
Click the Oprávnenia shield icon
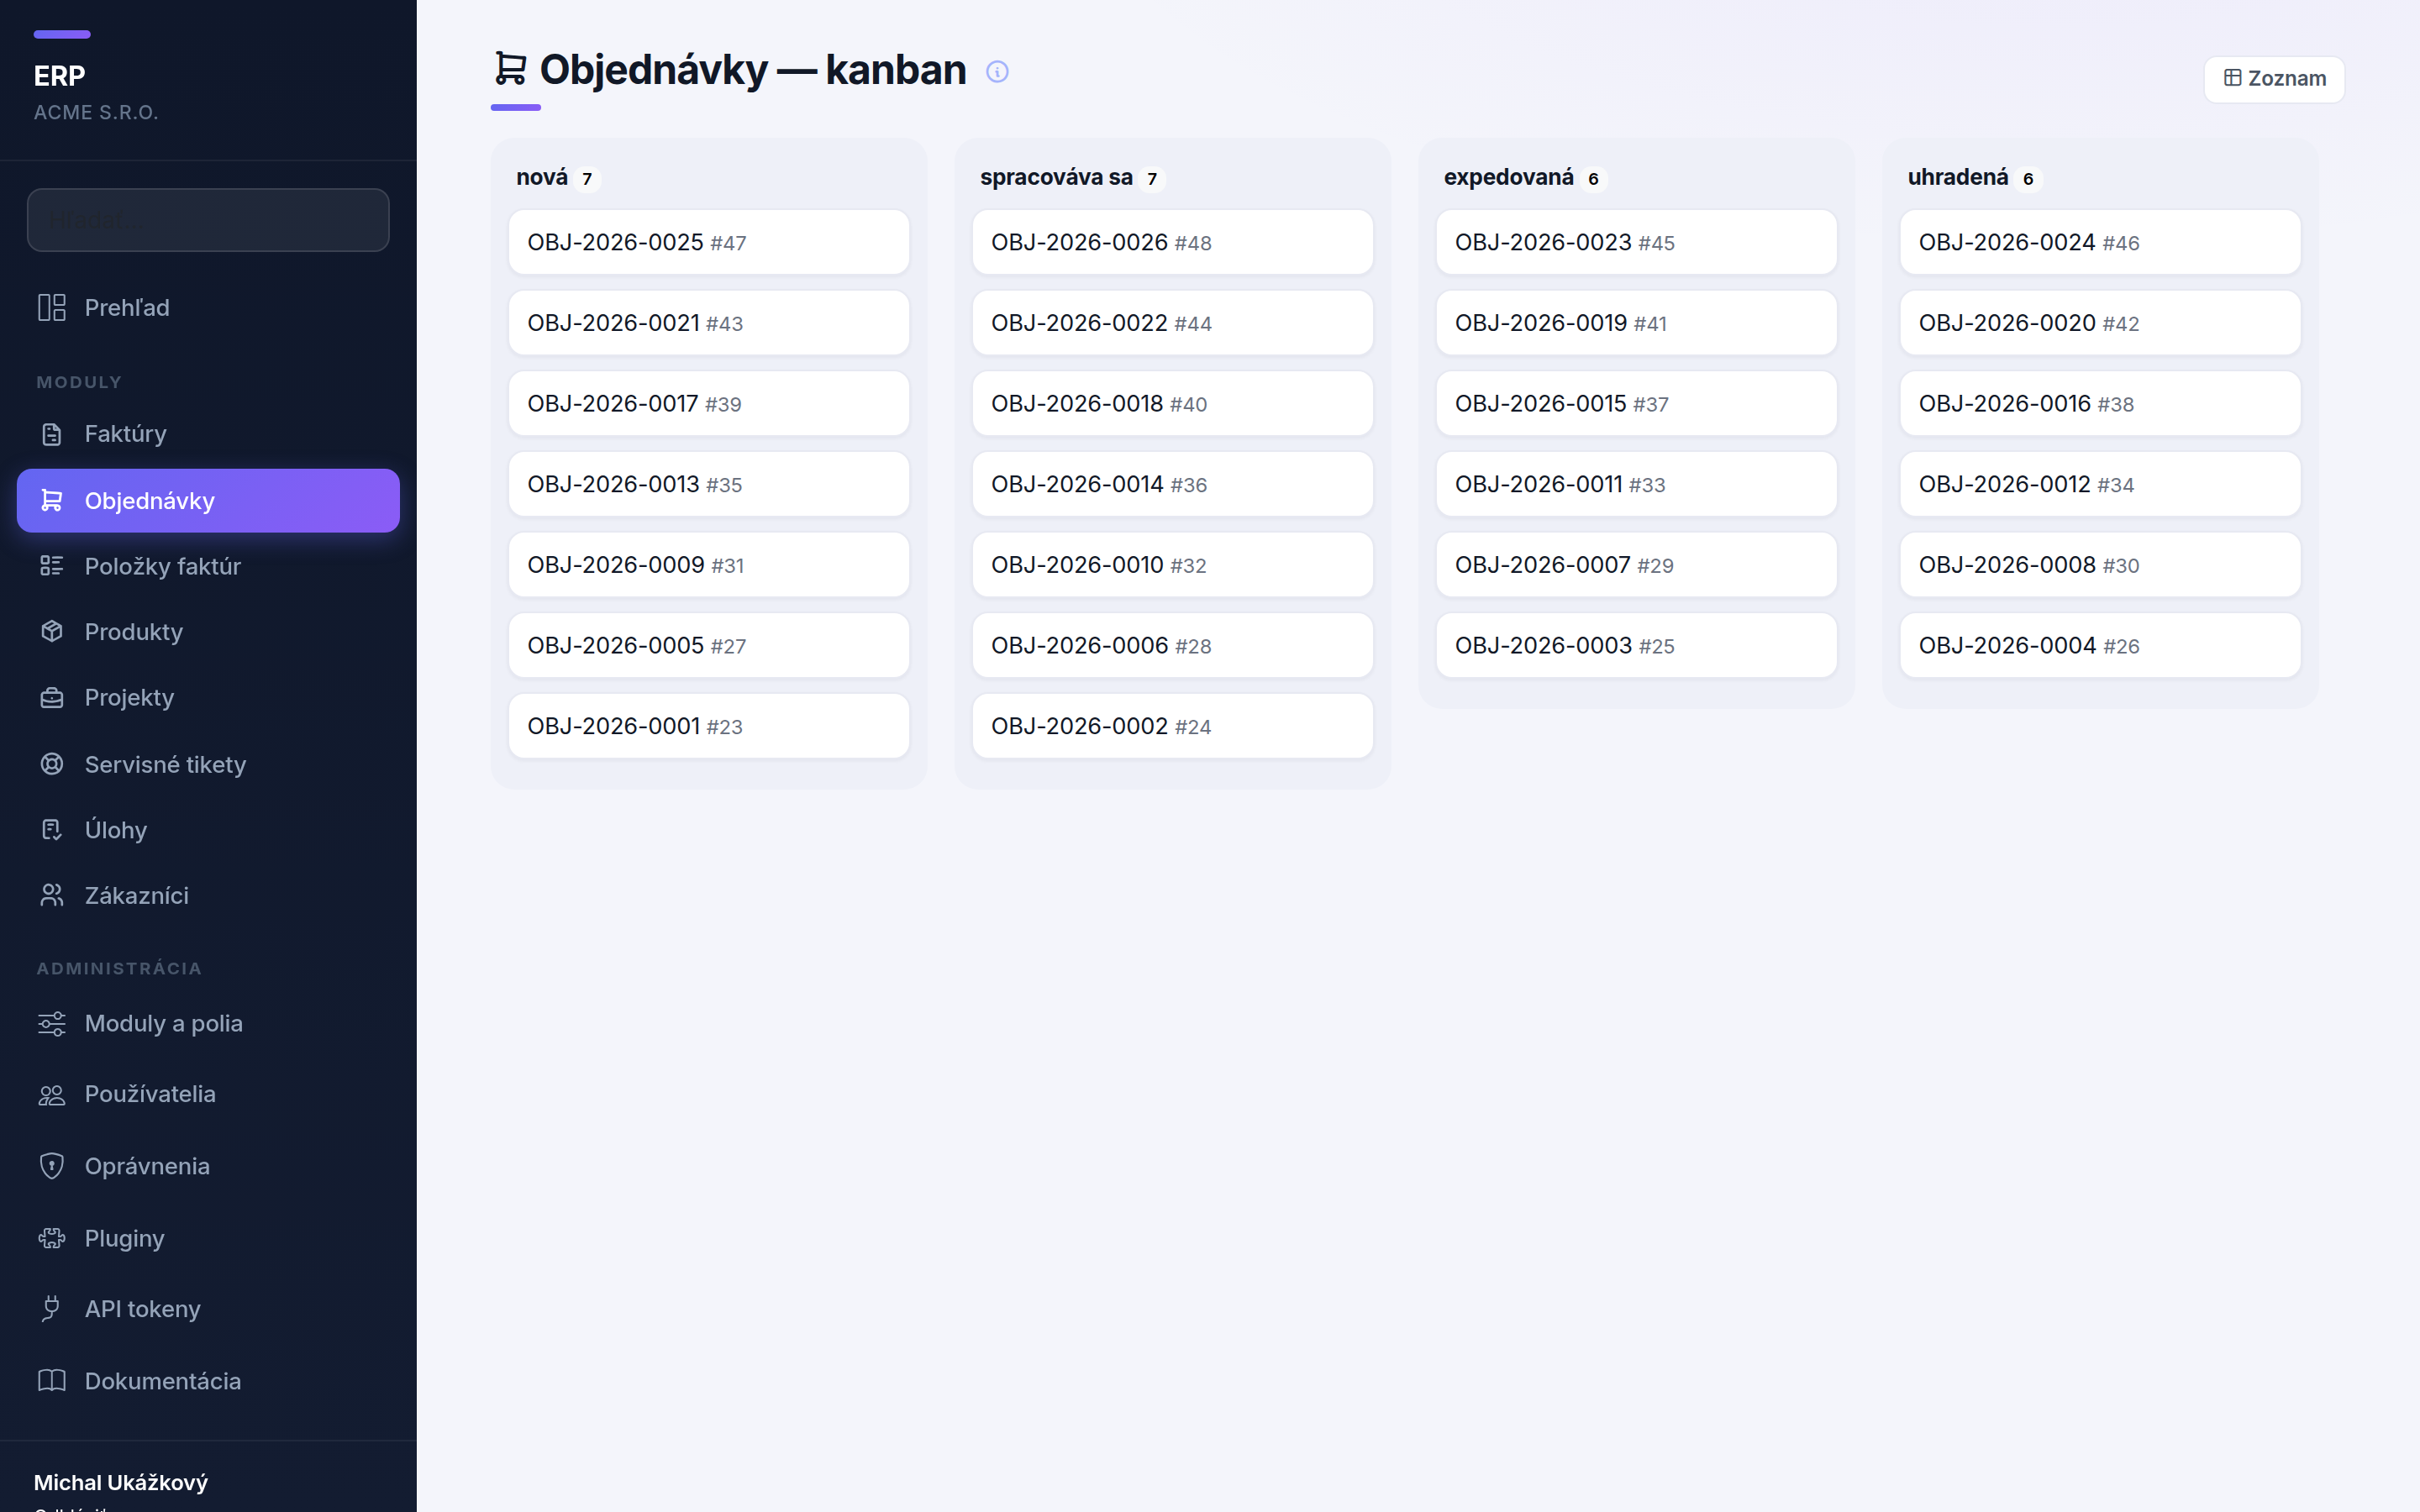point(52,1166)
